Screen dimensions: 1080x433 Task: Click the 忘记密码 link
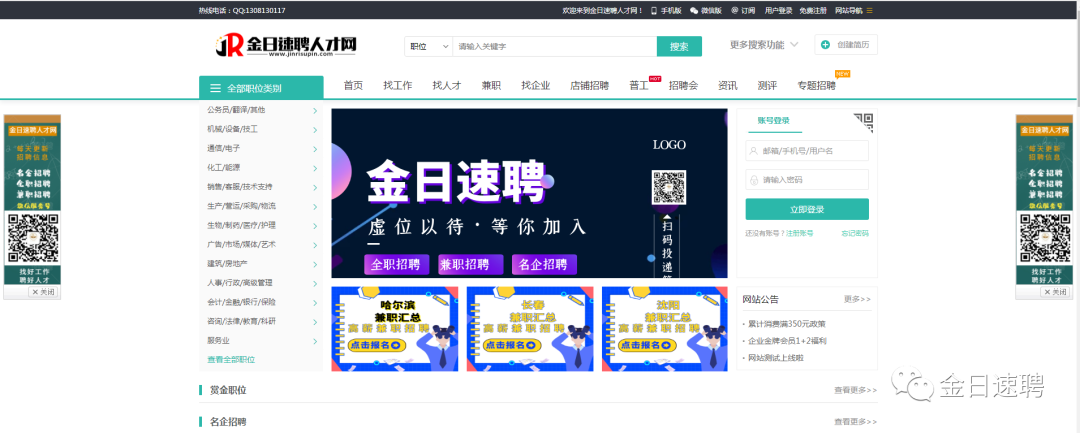(855, 233)
